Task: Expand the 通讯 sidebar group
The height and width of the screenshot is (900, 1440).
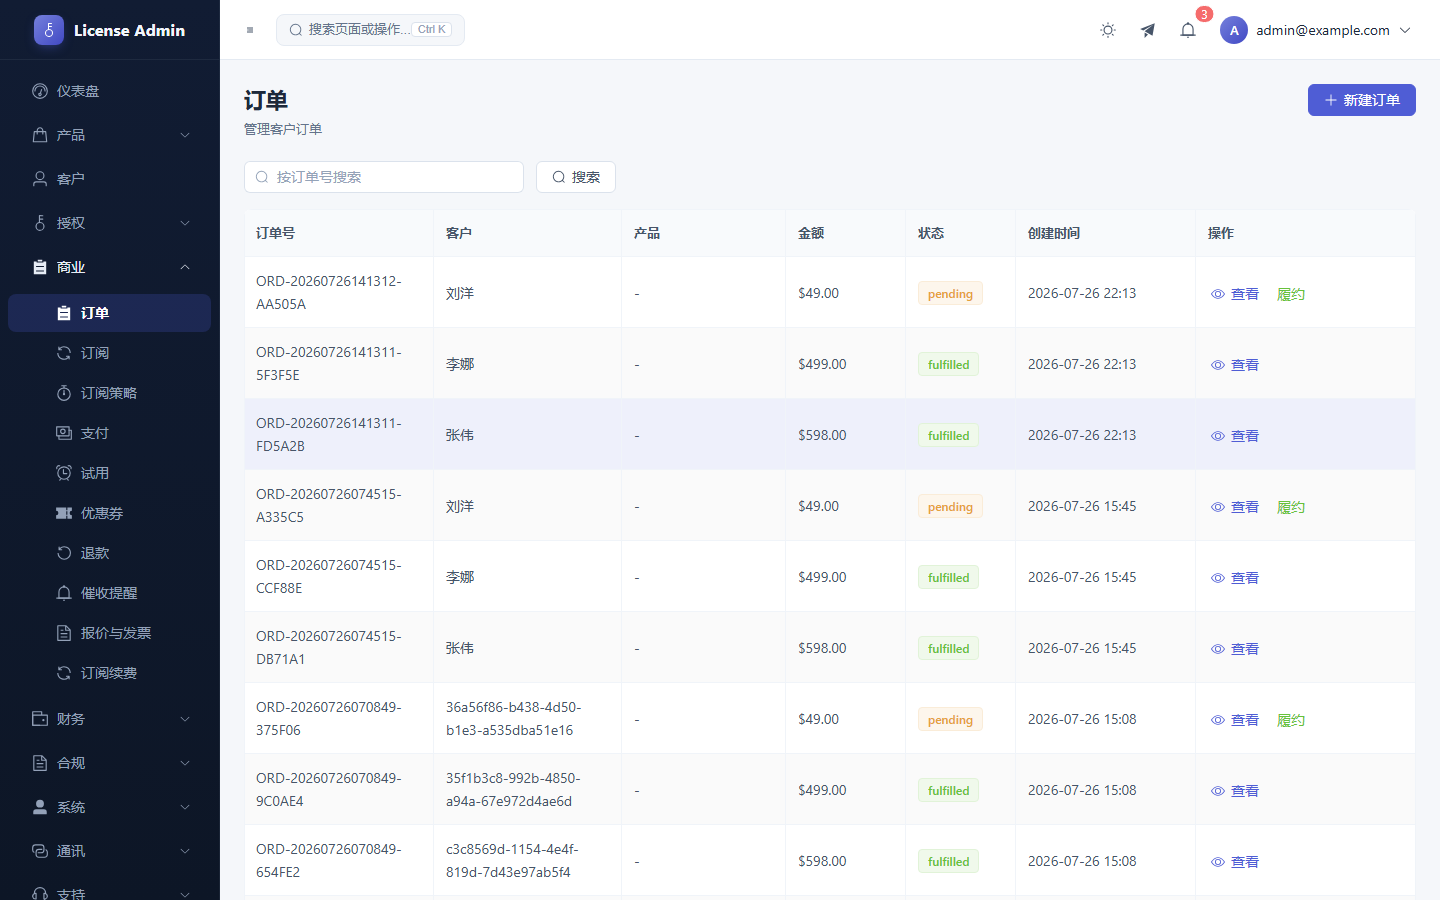Action: click(110, 851)
